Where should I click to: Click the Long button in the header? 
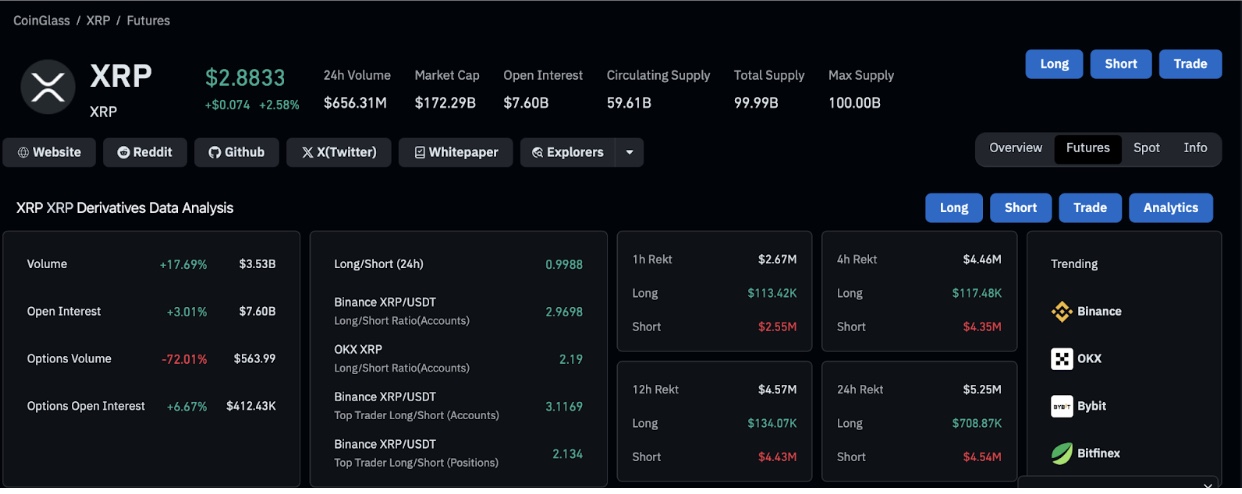1054,64
